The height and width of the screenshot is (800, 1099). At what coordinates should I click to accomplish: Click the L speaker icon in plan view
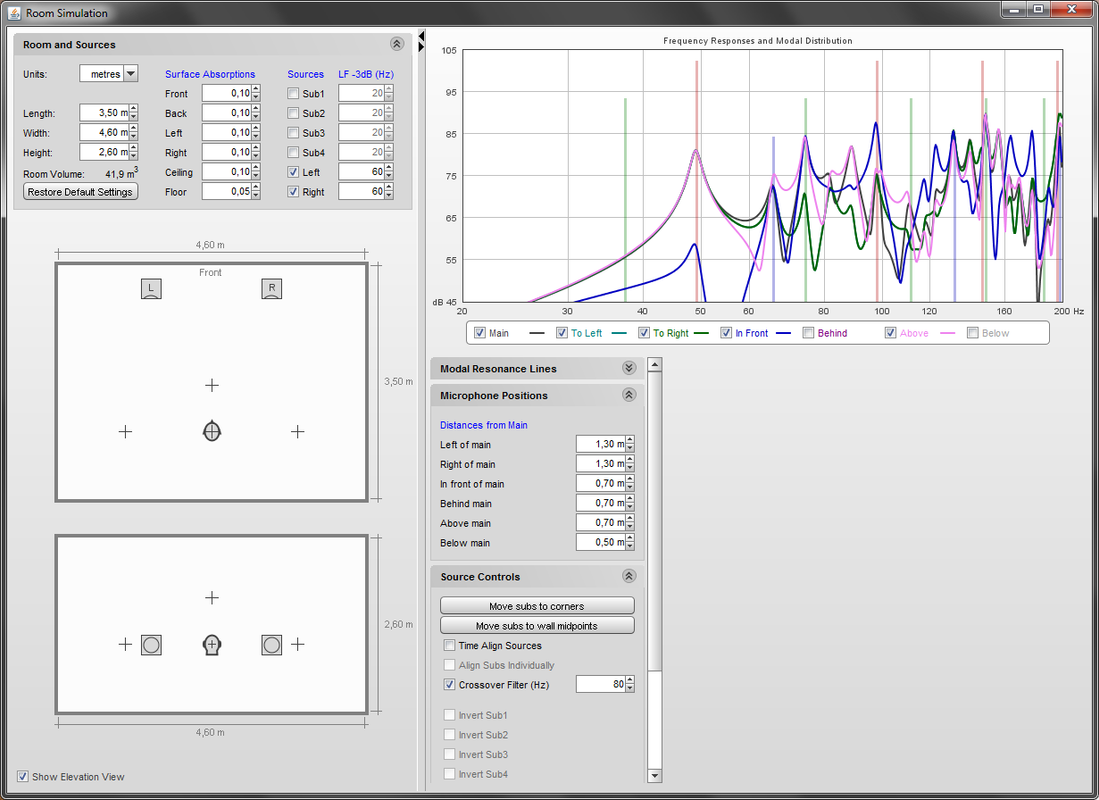[x=151, y=289]
